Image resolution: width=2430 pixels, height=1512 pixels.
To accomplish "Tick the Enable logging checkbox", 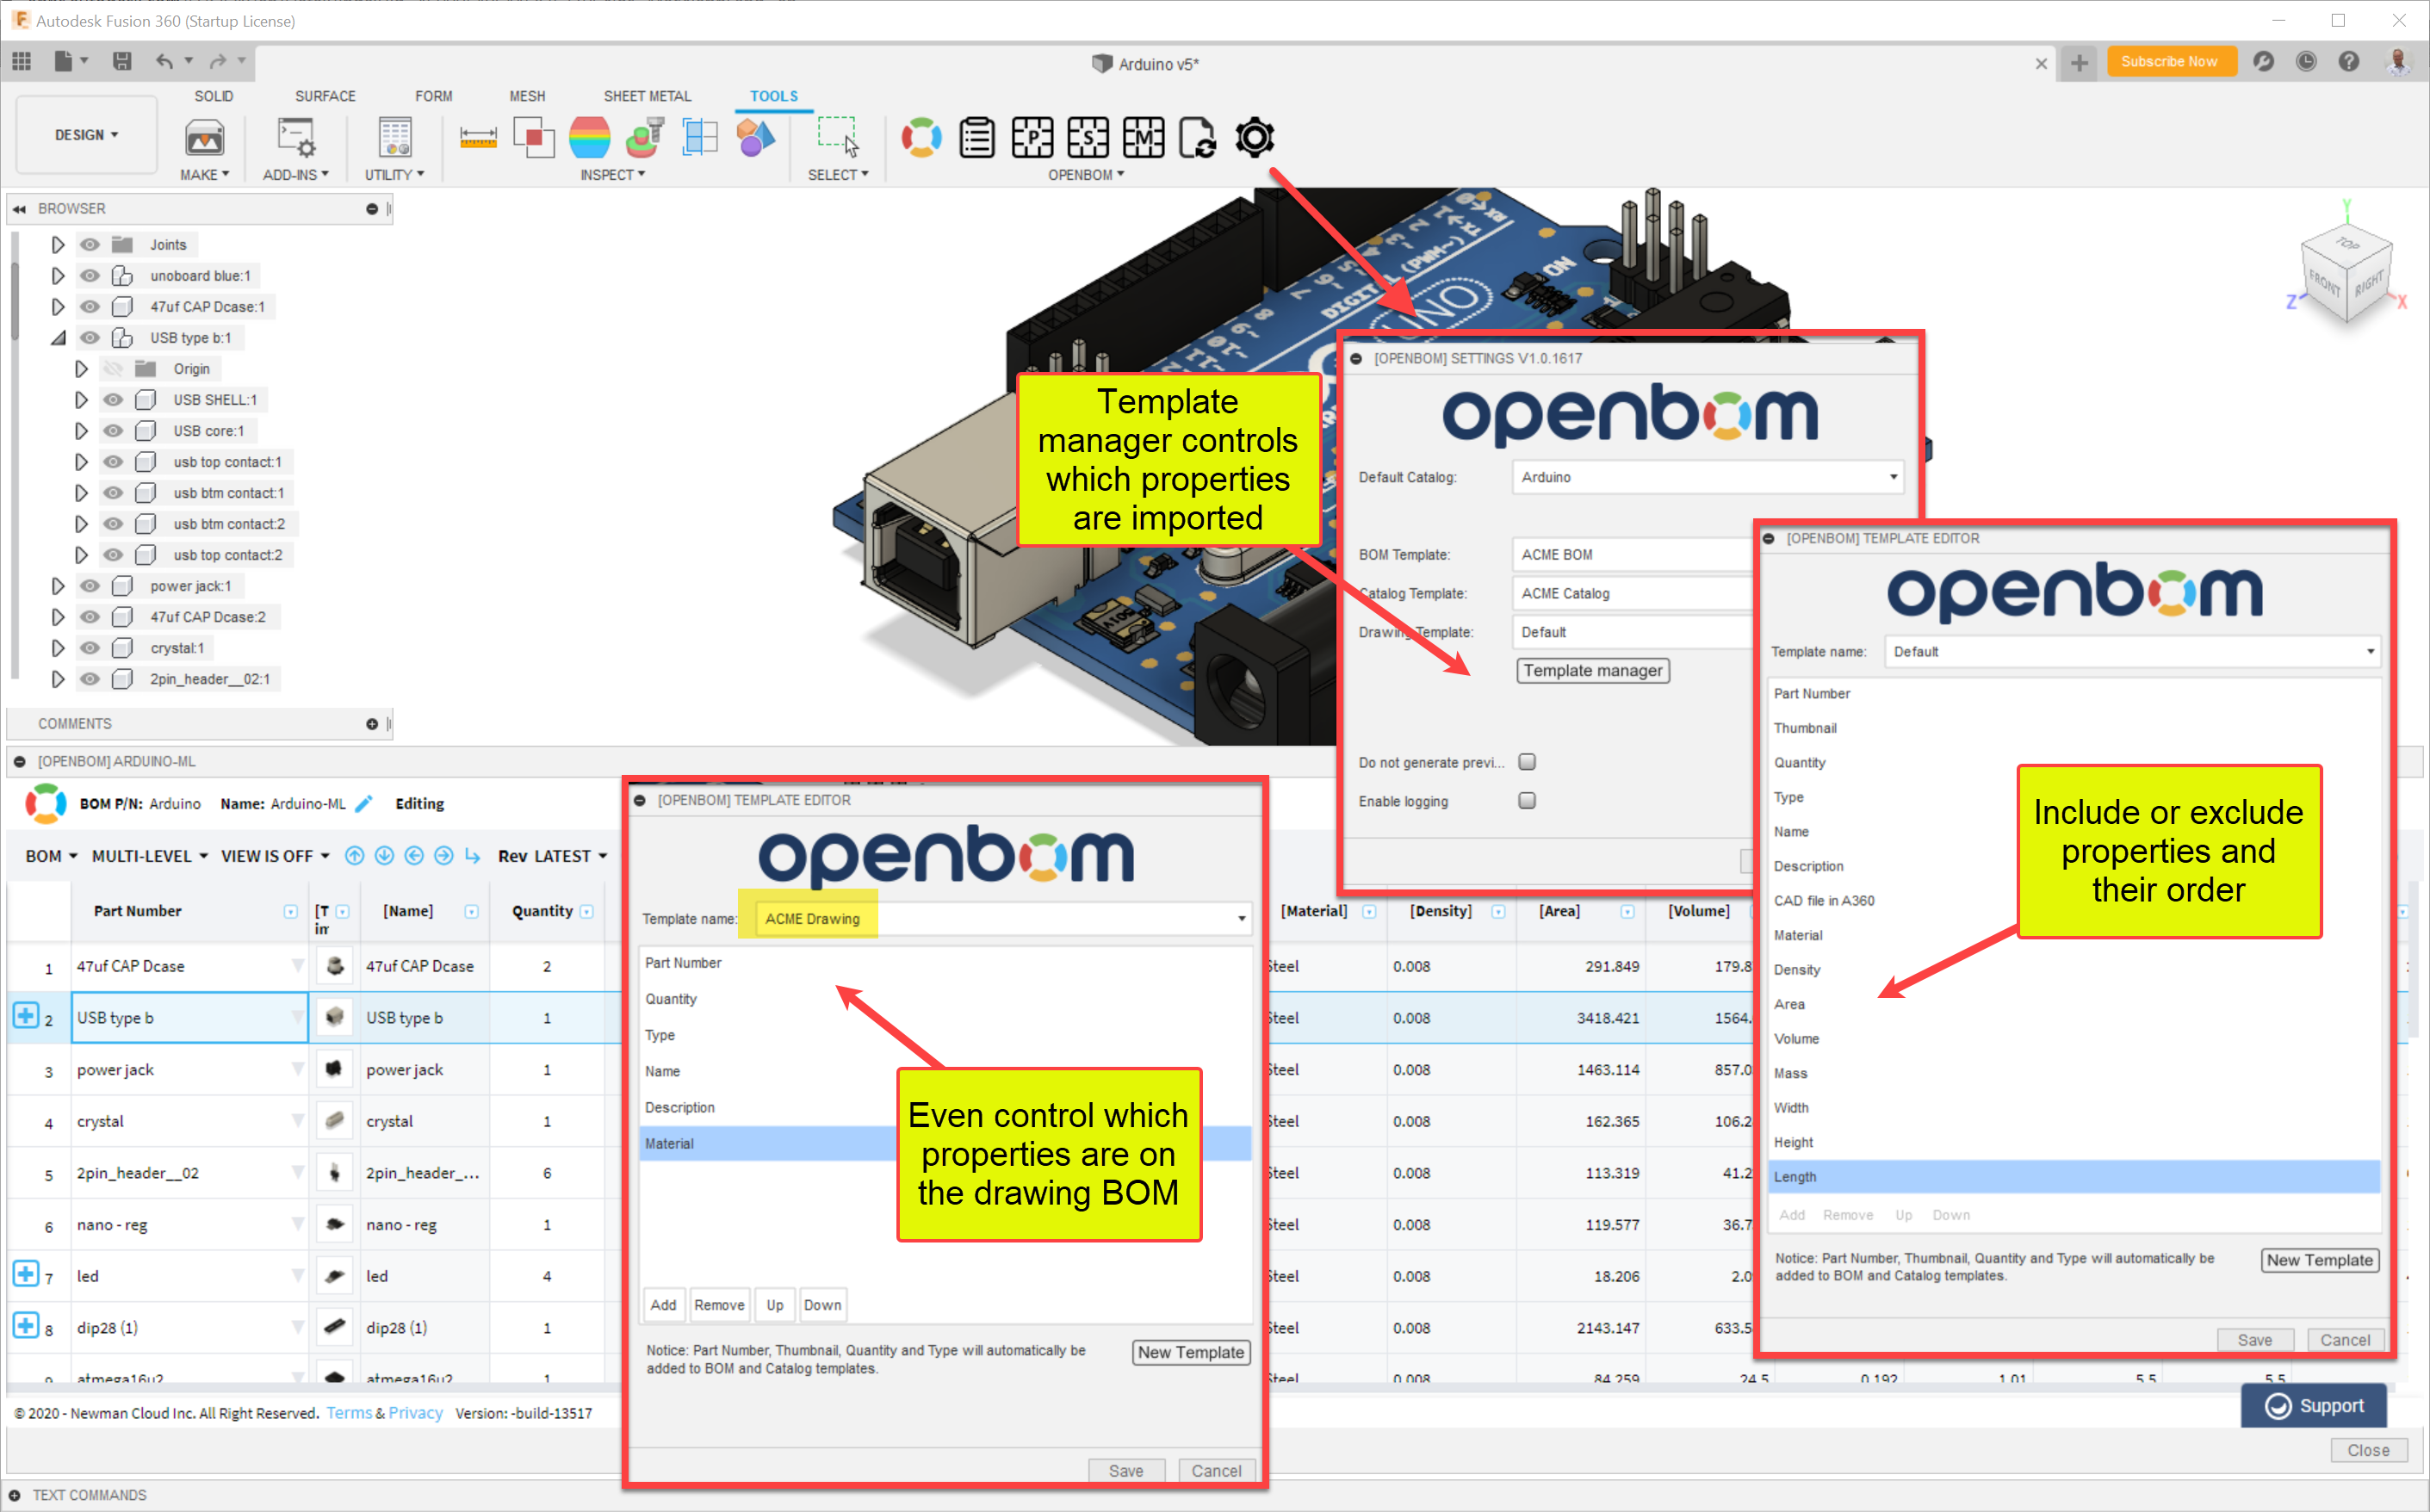I will tap(1526, 801).
